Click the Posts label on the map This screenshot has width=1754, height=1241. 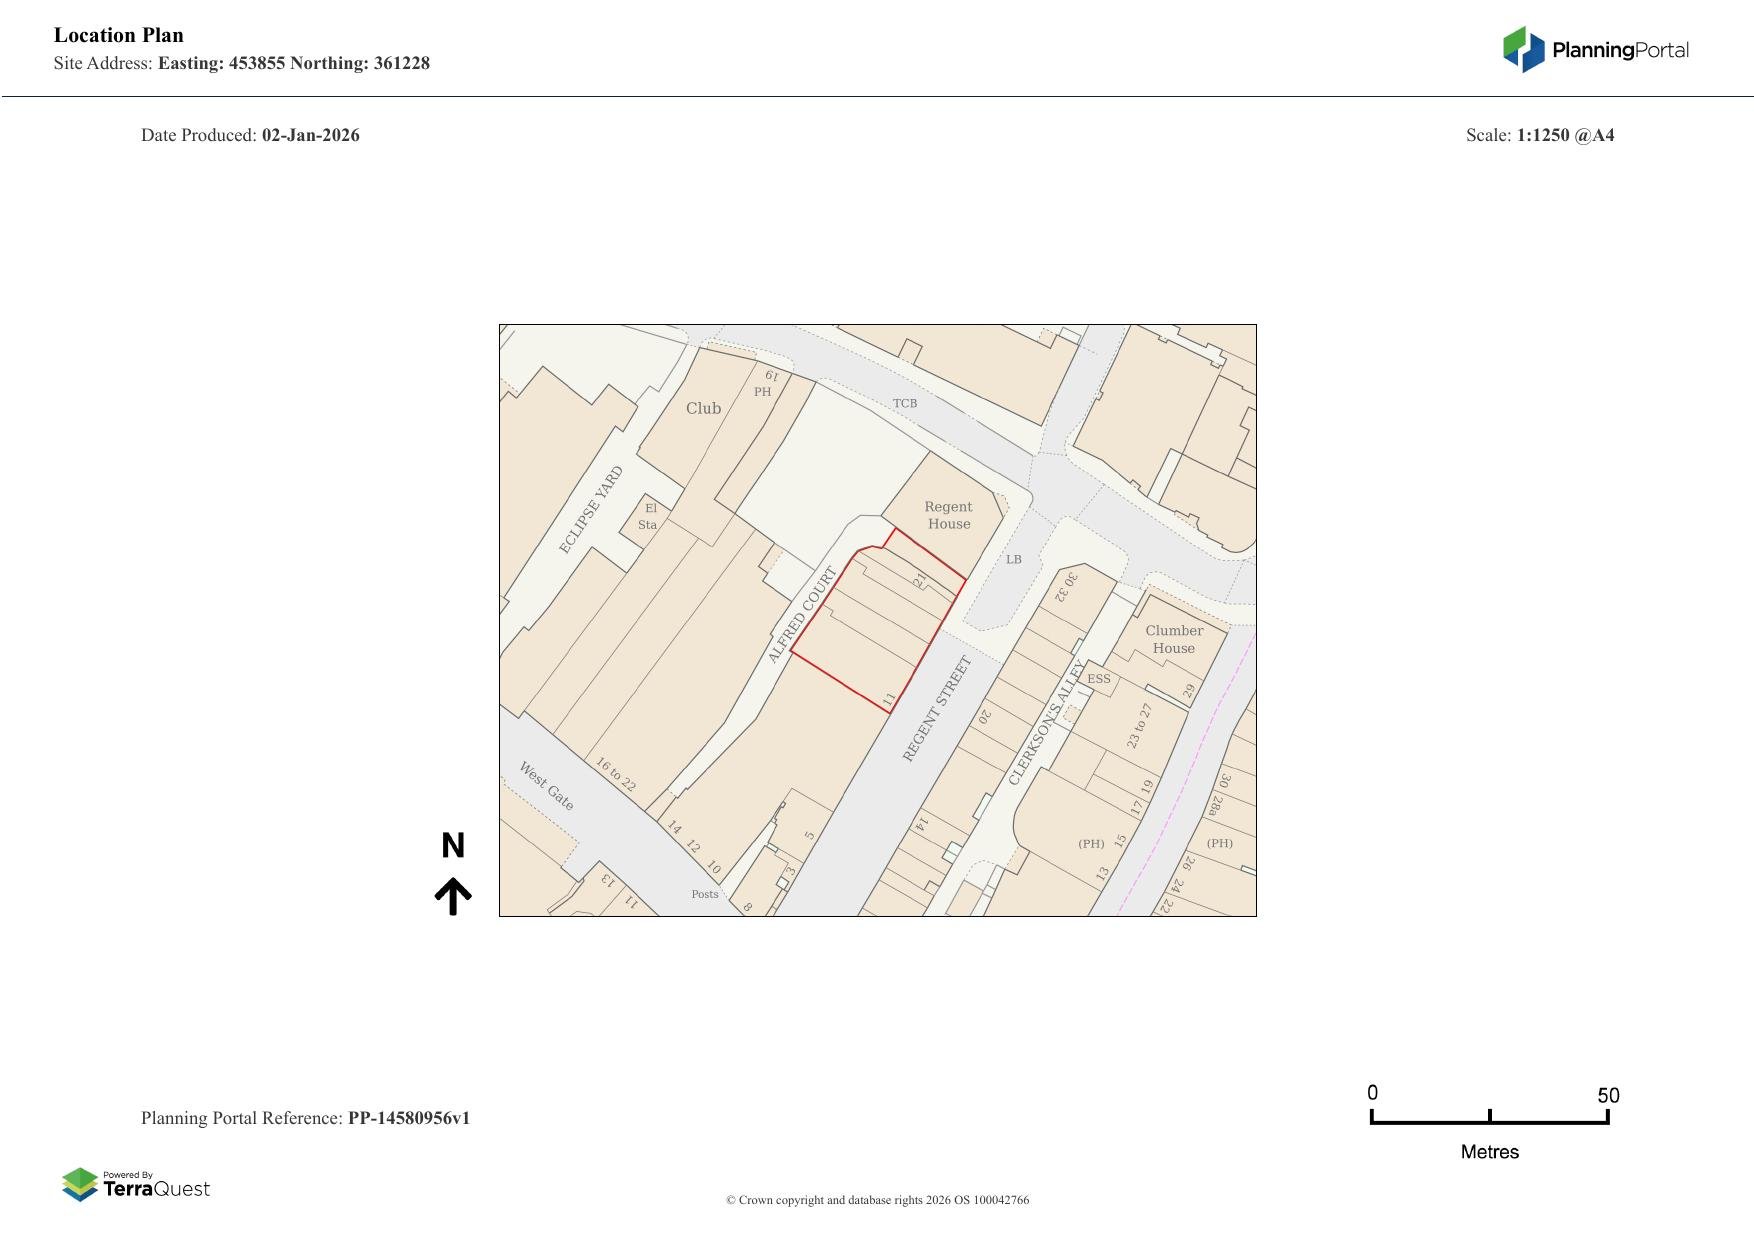click(x=703, y=894)
